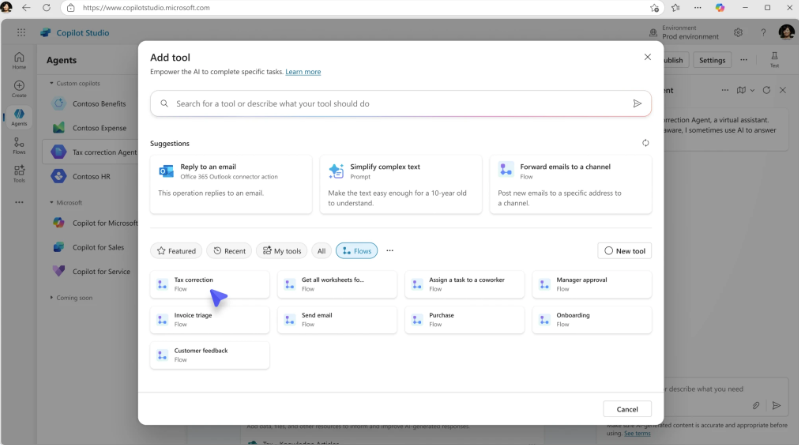Select the All filter tab
Screen dimensions: 799x445
coord(322,251)
